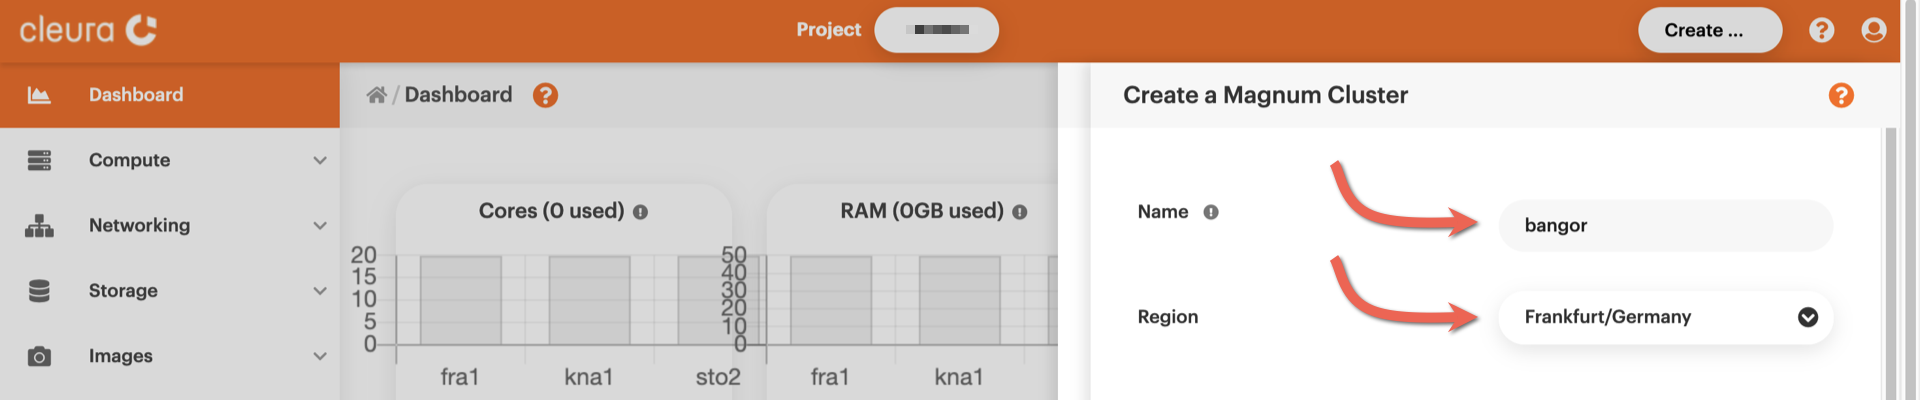
Task: Click the kna1 label under RAM chart
Action: click(958, 377)
